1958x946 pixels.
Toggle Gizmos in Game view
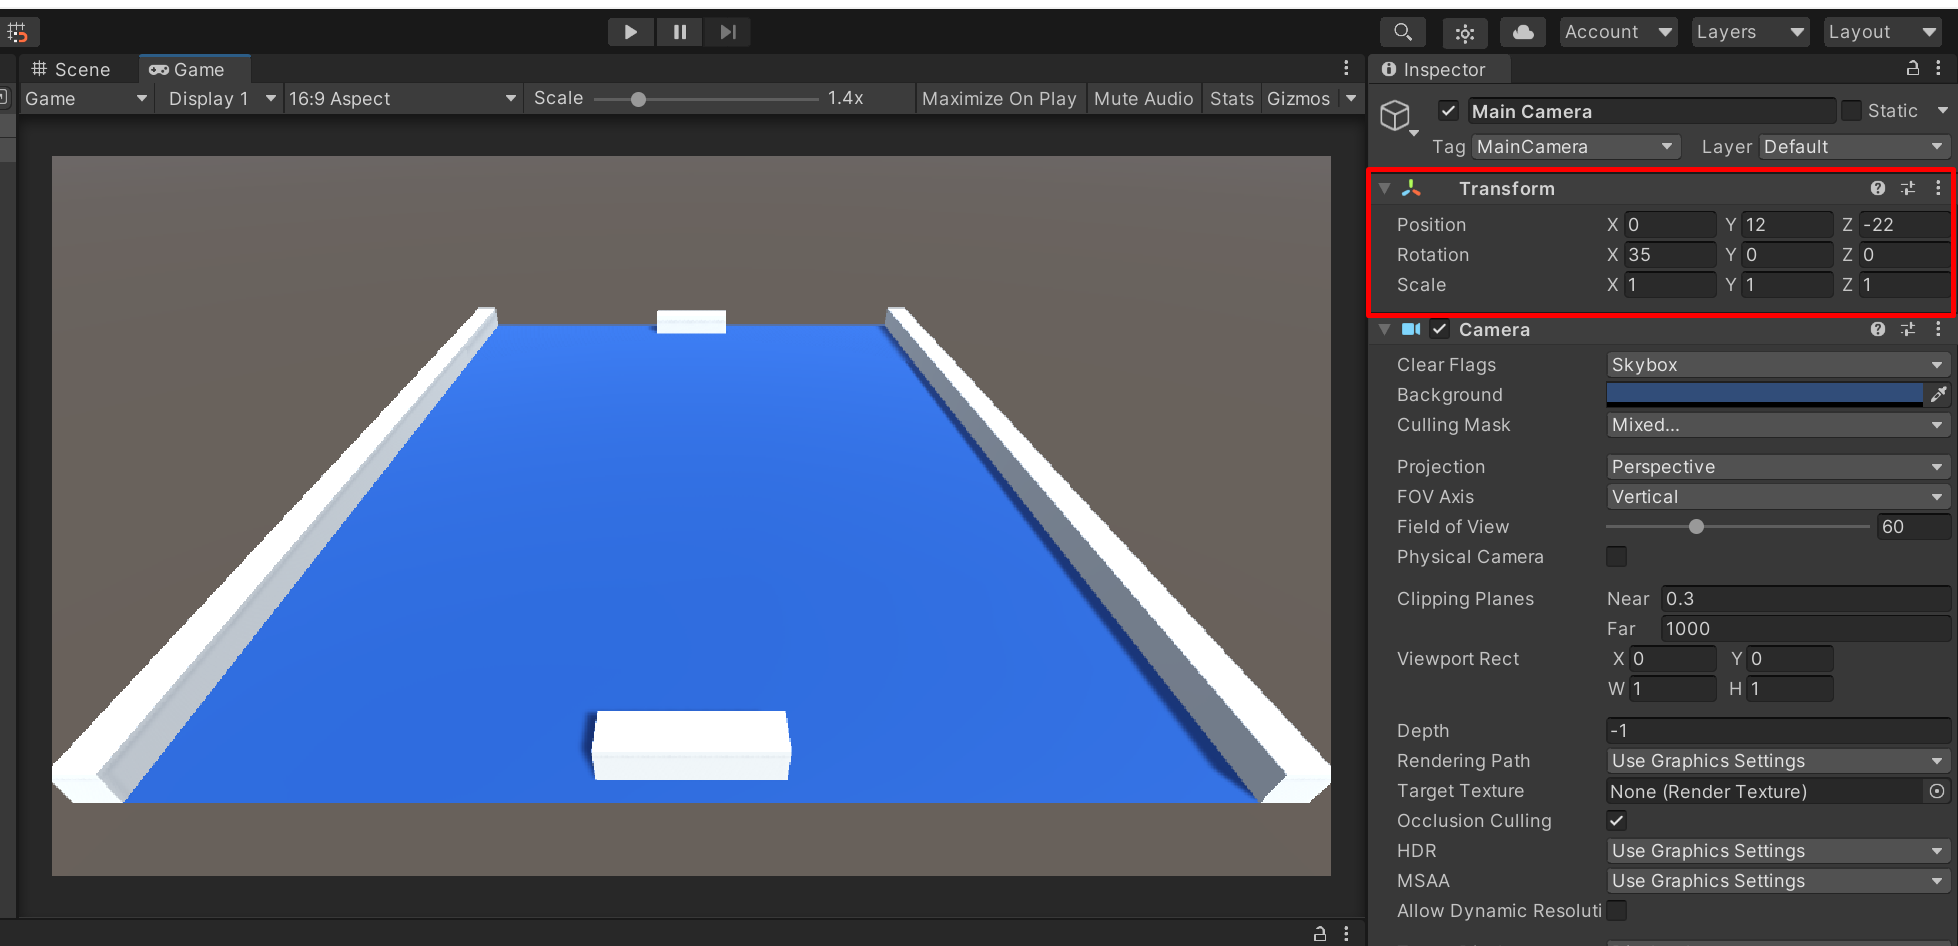[1298, 98]
